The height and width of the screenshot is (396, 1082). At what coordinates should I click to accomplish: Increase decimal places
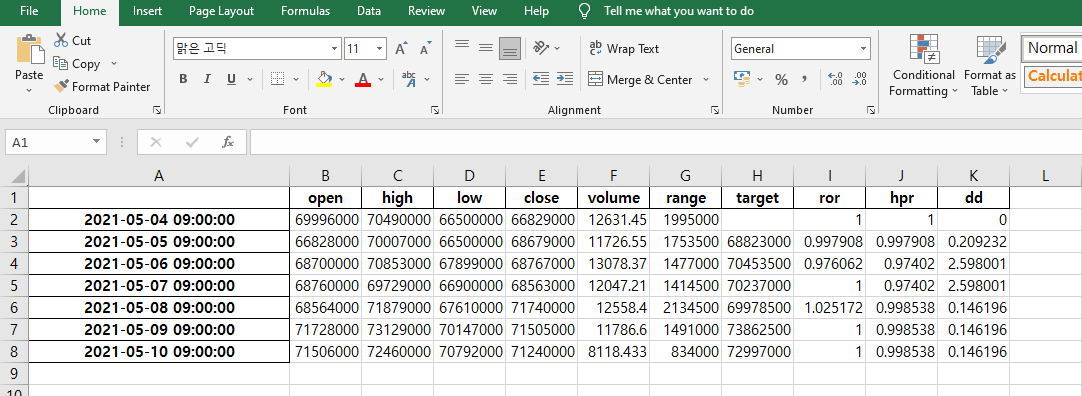coord(835,79)
